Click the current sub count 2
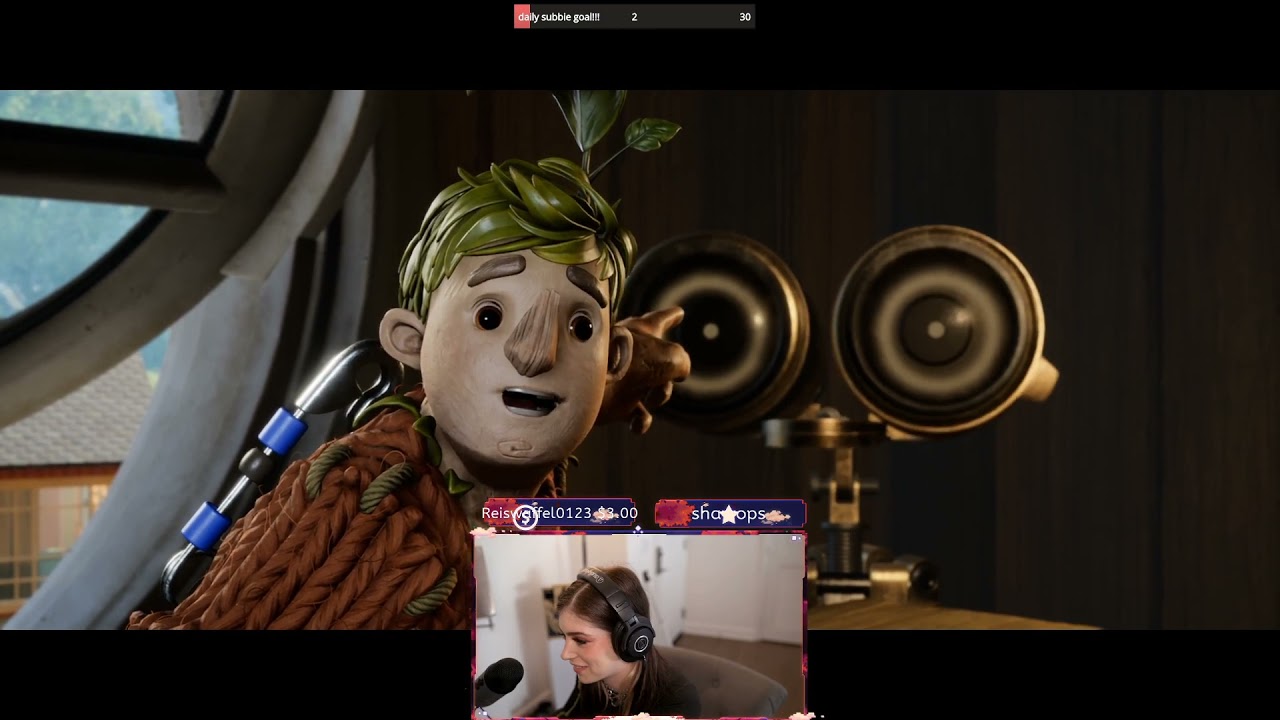This screenshot has width=1280, height=720. point(634,17)
